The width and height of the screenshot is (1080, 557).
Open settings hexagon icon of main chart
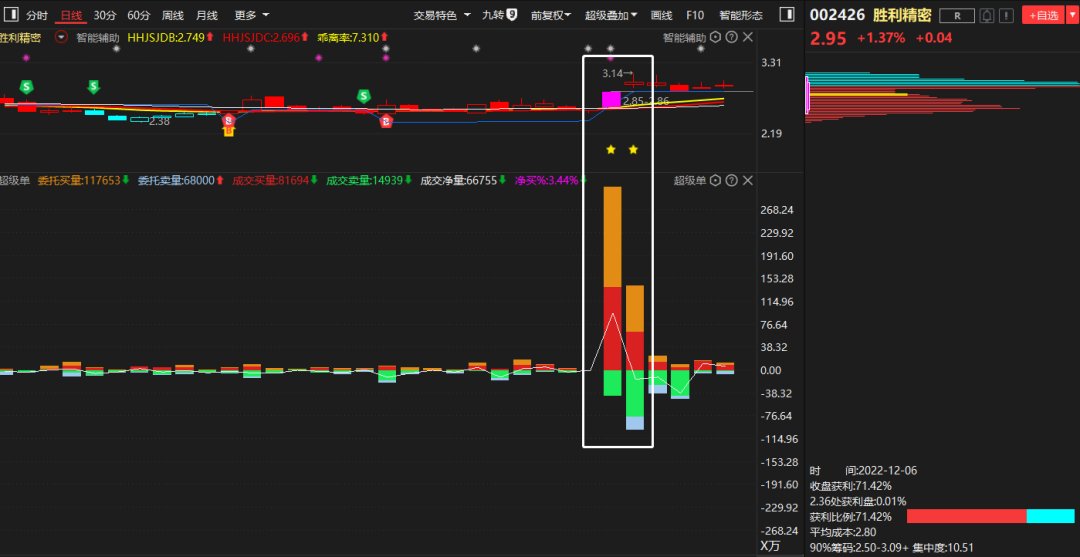click(x=715, y=37)
